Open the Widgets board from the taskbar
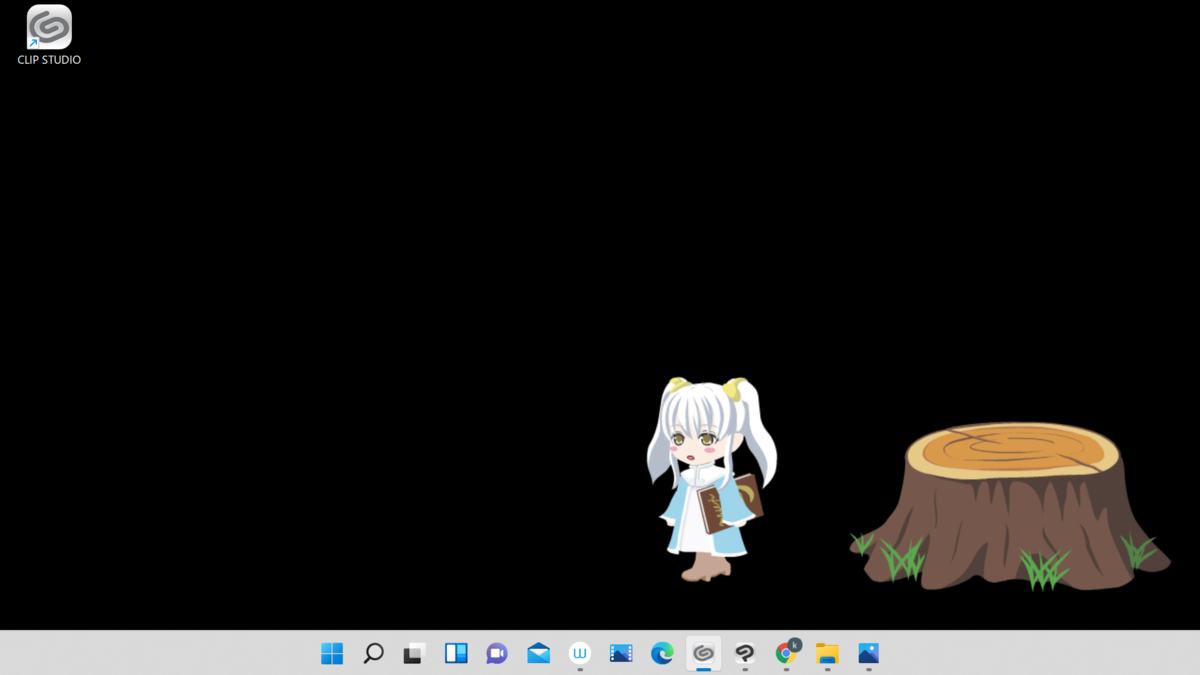Viewport: 1200px width, 675px height. (456, 653)
